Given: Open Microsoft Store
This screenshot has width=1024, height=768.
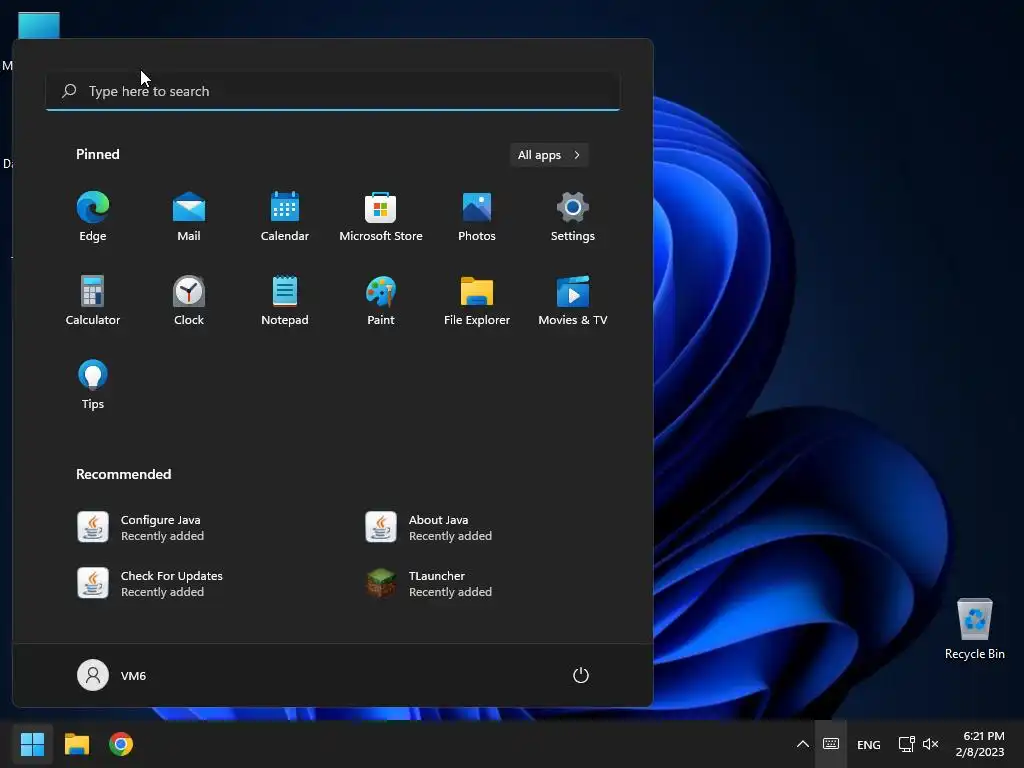Looking at the screenshot, I should point(381,217).
